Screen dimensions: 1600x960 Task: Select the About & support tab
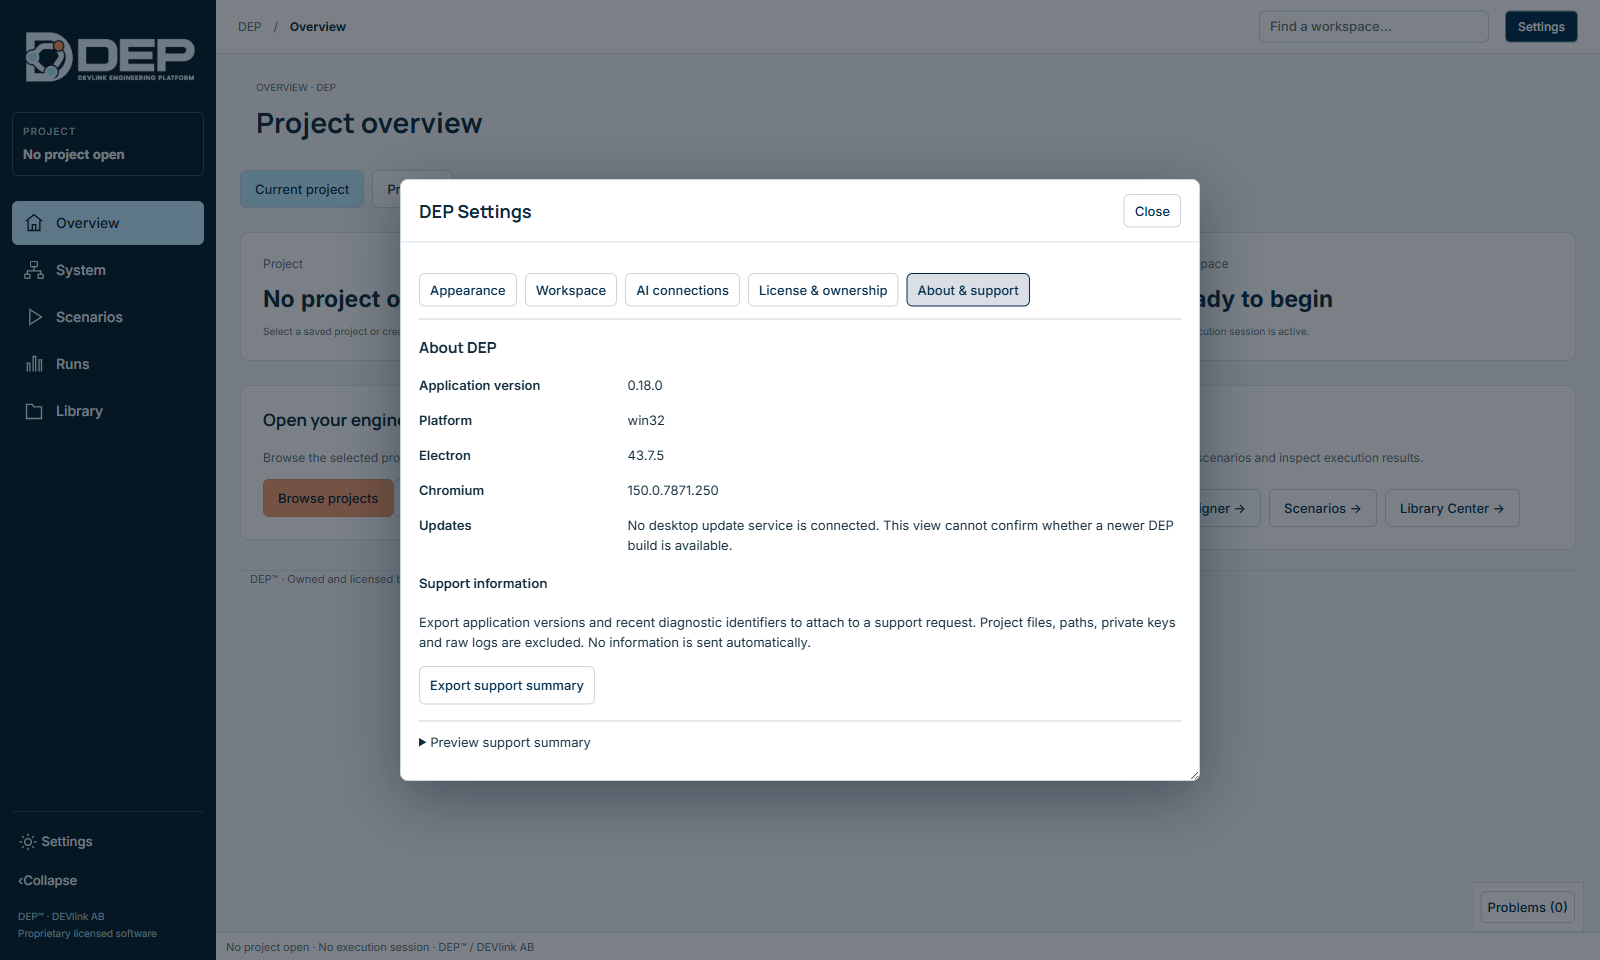point(968,290)
